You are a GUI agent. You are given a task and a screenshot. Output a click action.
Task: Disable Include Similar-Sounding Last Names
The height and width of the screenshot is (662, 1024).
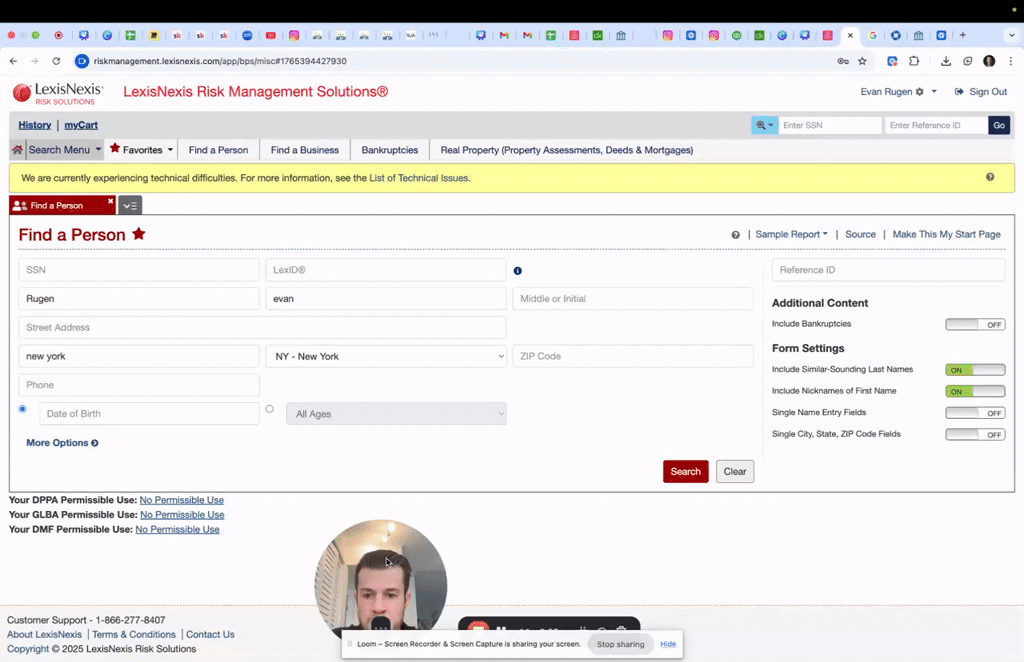click(x=975, y=369)
